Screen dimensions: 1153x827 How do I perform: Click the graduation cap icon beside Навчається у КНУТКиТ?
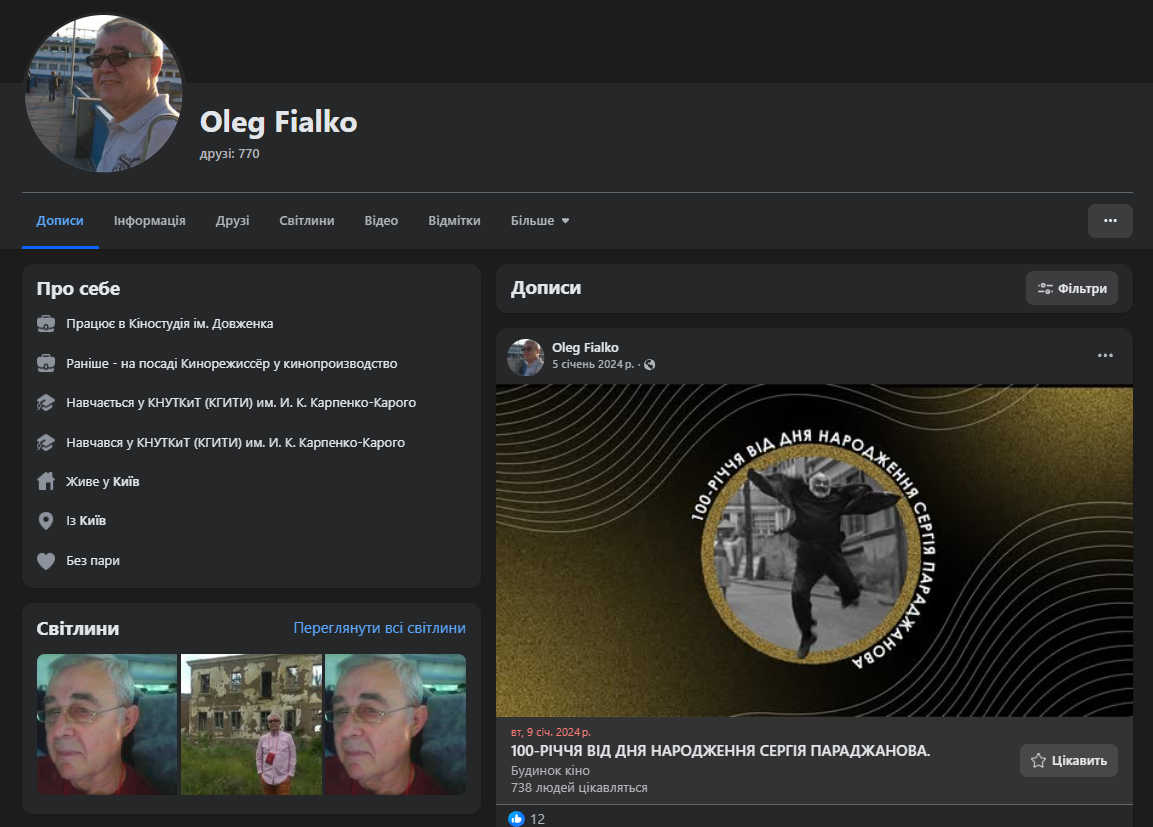(x=46, y=403)
